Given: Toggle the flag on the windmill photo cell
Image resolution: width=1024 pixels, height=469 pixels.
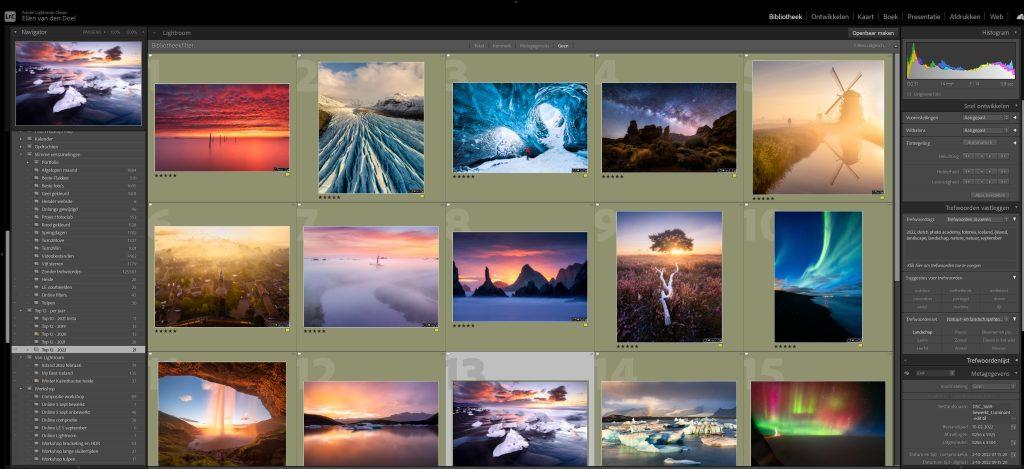Looking at the screenshot, I should [x=747, y=57].
